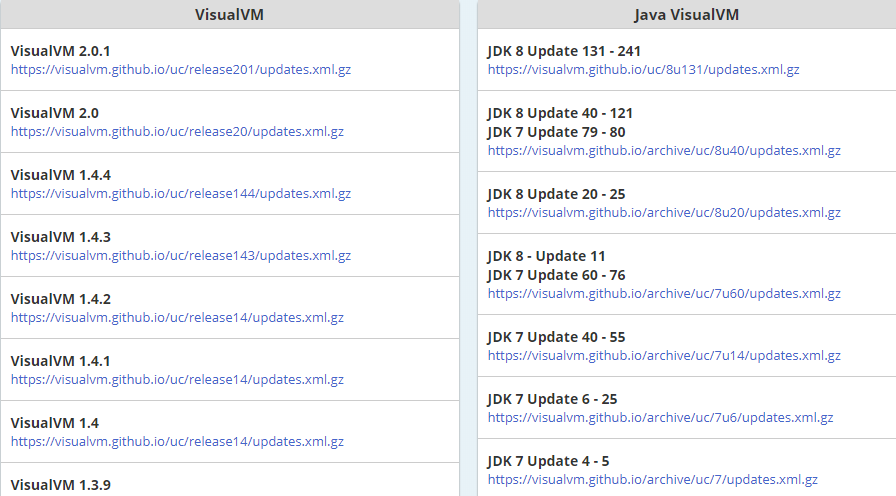The width and height of the screenshot is (896, 496).
Task: Follow the release143 updates.xml.gz link
Action: [x=181, y=256]
